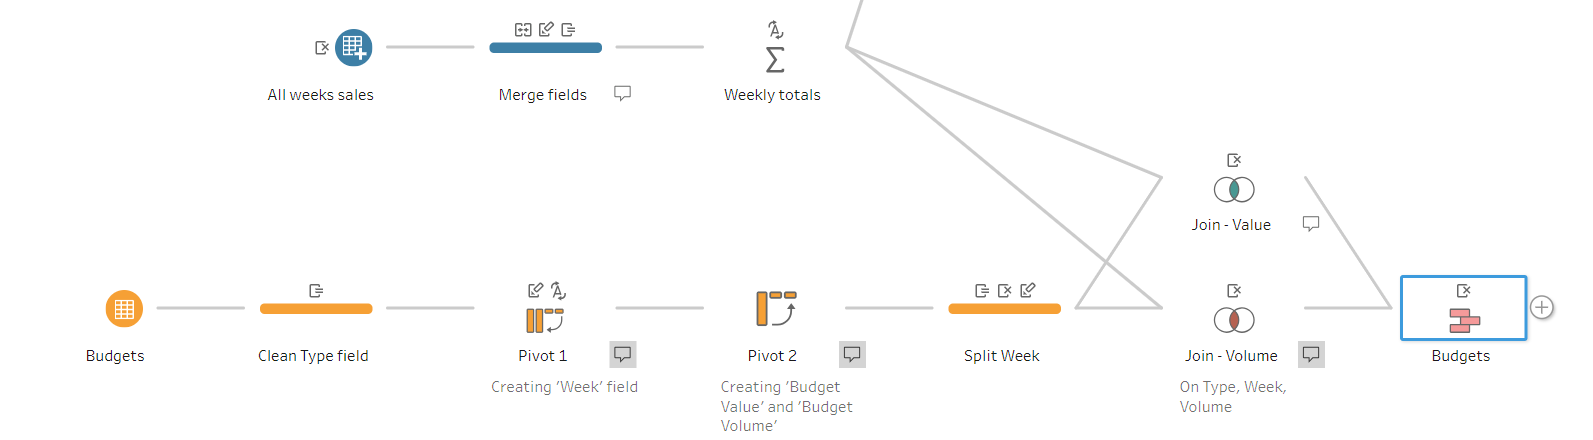Open the Join - Value comment icon
Image resolution: width=1593 pixels, height=440 pixels.
(x=1311, y=224)
